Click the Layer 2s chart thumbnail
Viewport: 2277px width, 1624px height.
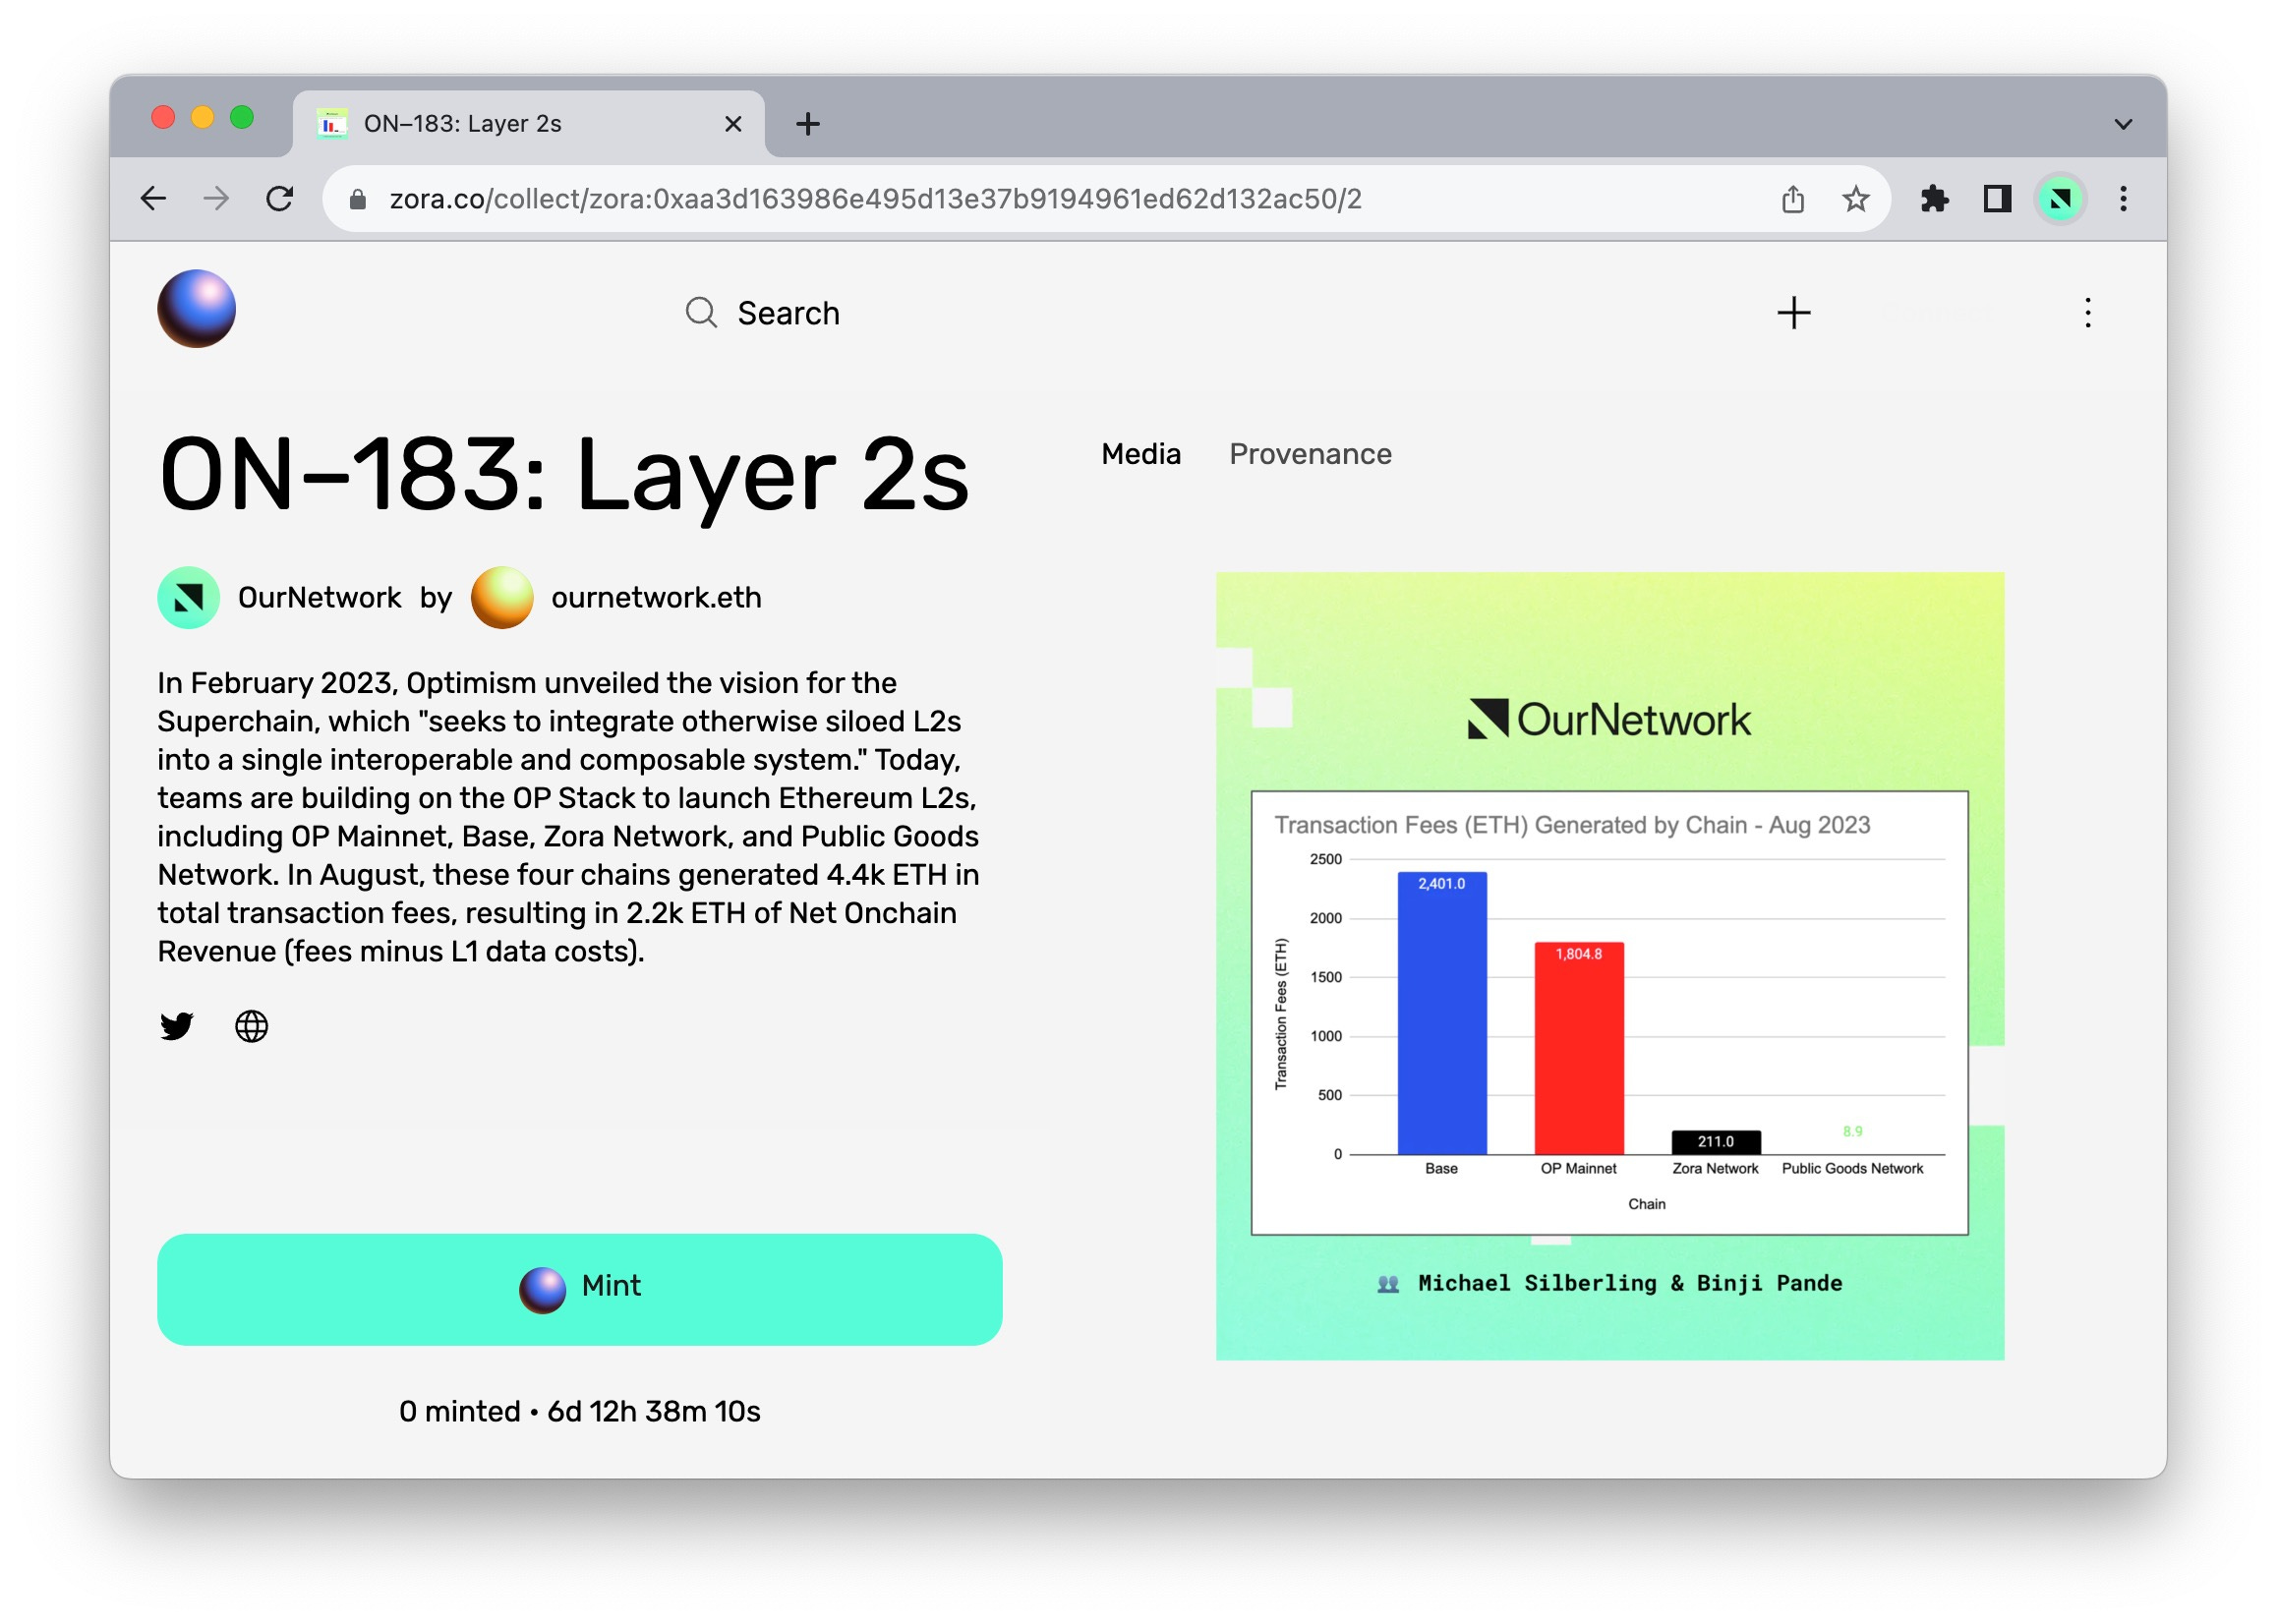pos(1609,966)
